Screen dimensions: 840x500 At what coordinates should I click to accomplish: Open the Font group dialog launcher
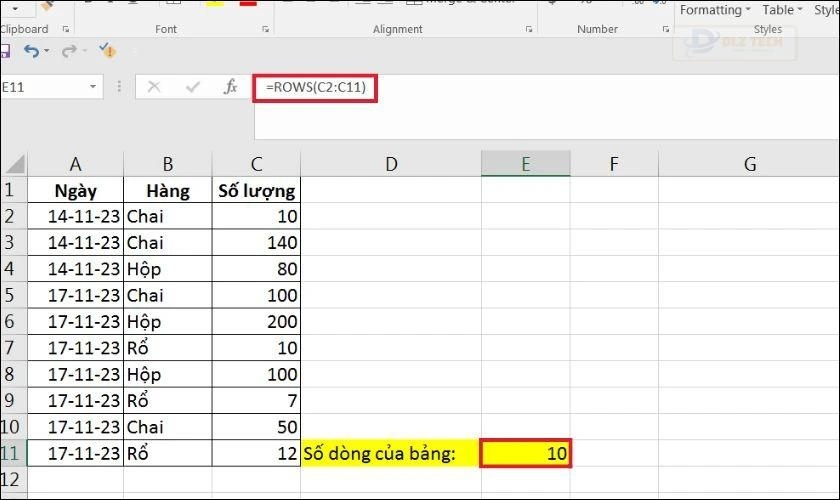tap(265, 29)
